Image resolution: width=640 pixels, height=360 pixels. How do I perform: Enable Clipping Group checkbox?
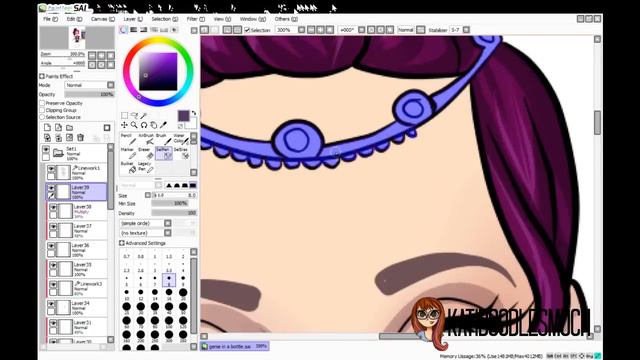pos(42,110)
